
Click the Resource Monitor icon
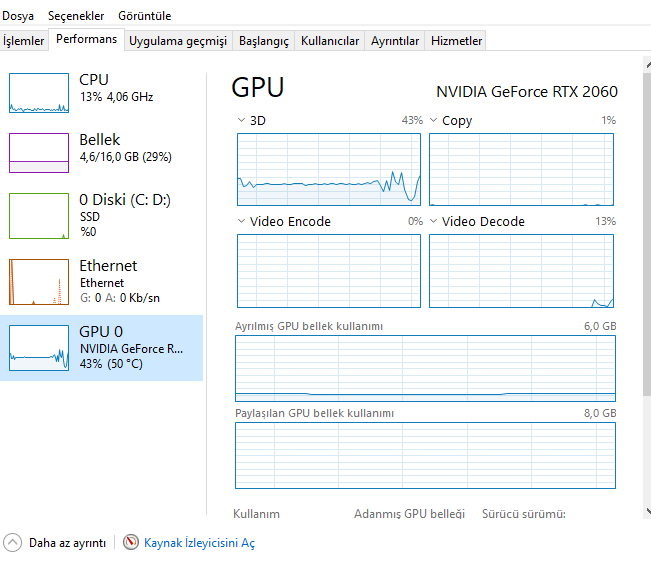coord(131,543)
